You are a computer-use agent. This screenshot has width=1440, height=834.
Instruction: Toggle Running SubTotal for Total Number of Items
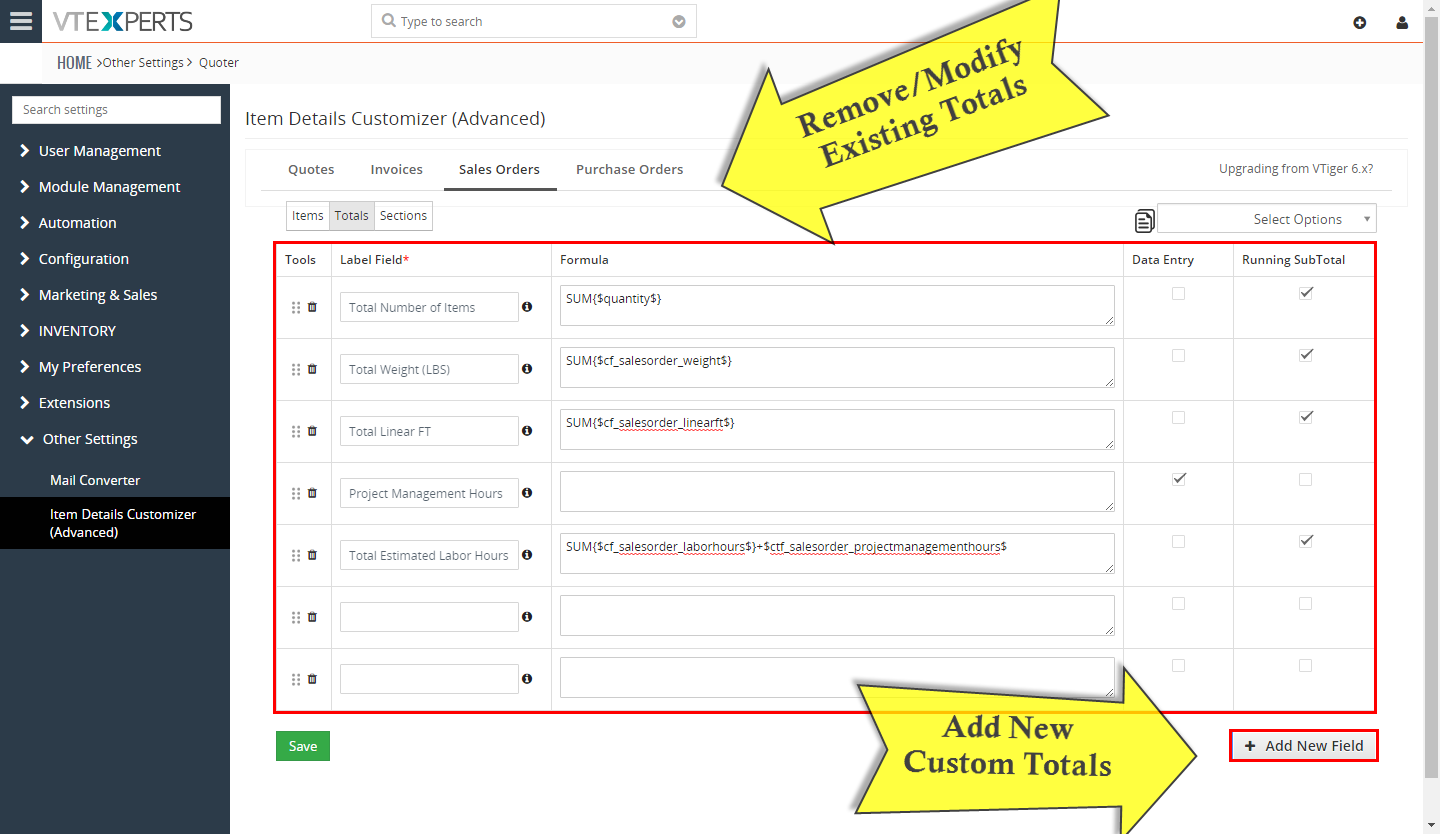pyautogui.click(x=1305, y=294)
